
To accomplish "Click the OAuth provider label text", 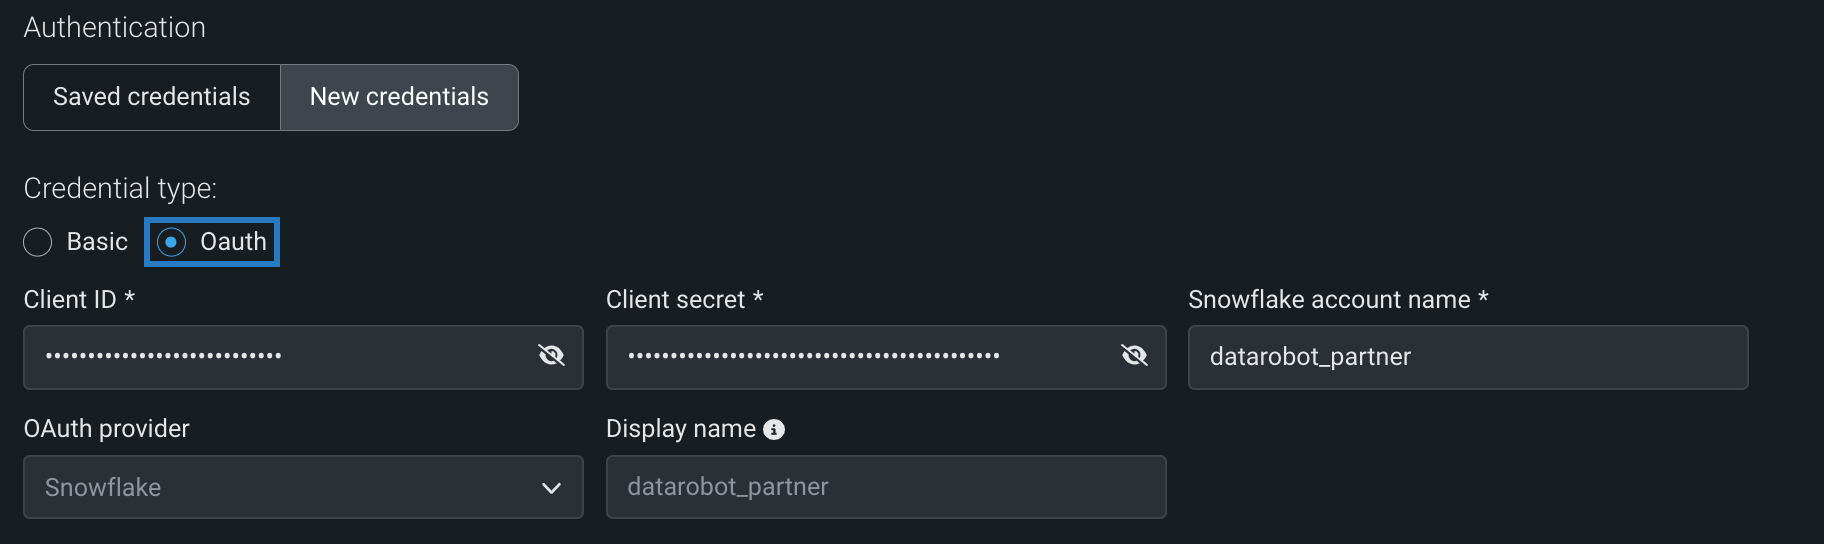I will click(x=107, y=429).
